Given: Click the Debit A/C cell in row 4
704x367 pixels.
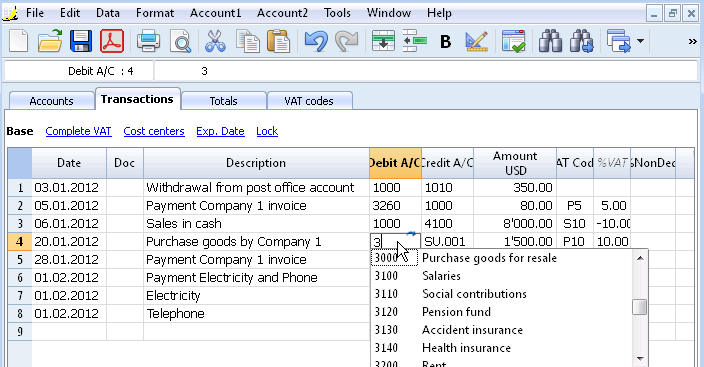Looking at the screenshot, I should tap(395, 242).
